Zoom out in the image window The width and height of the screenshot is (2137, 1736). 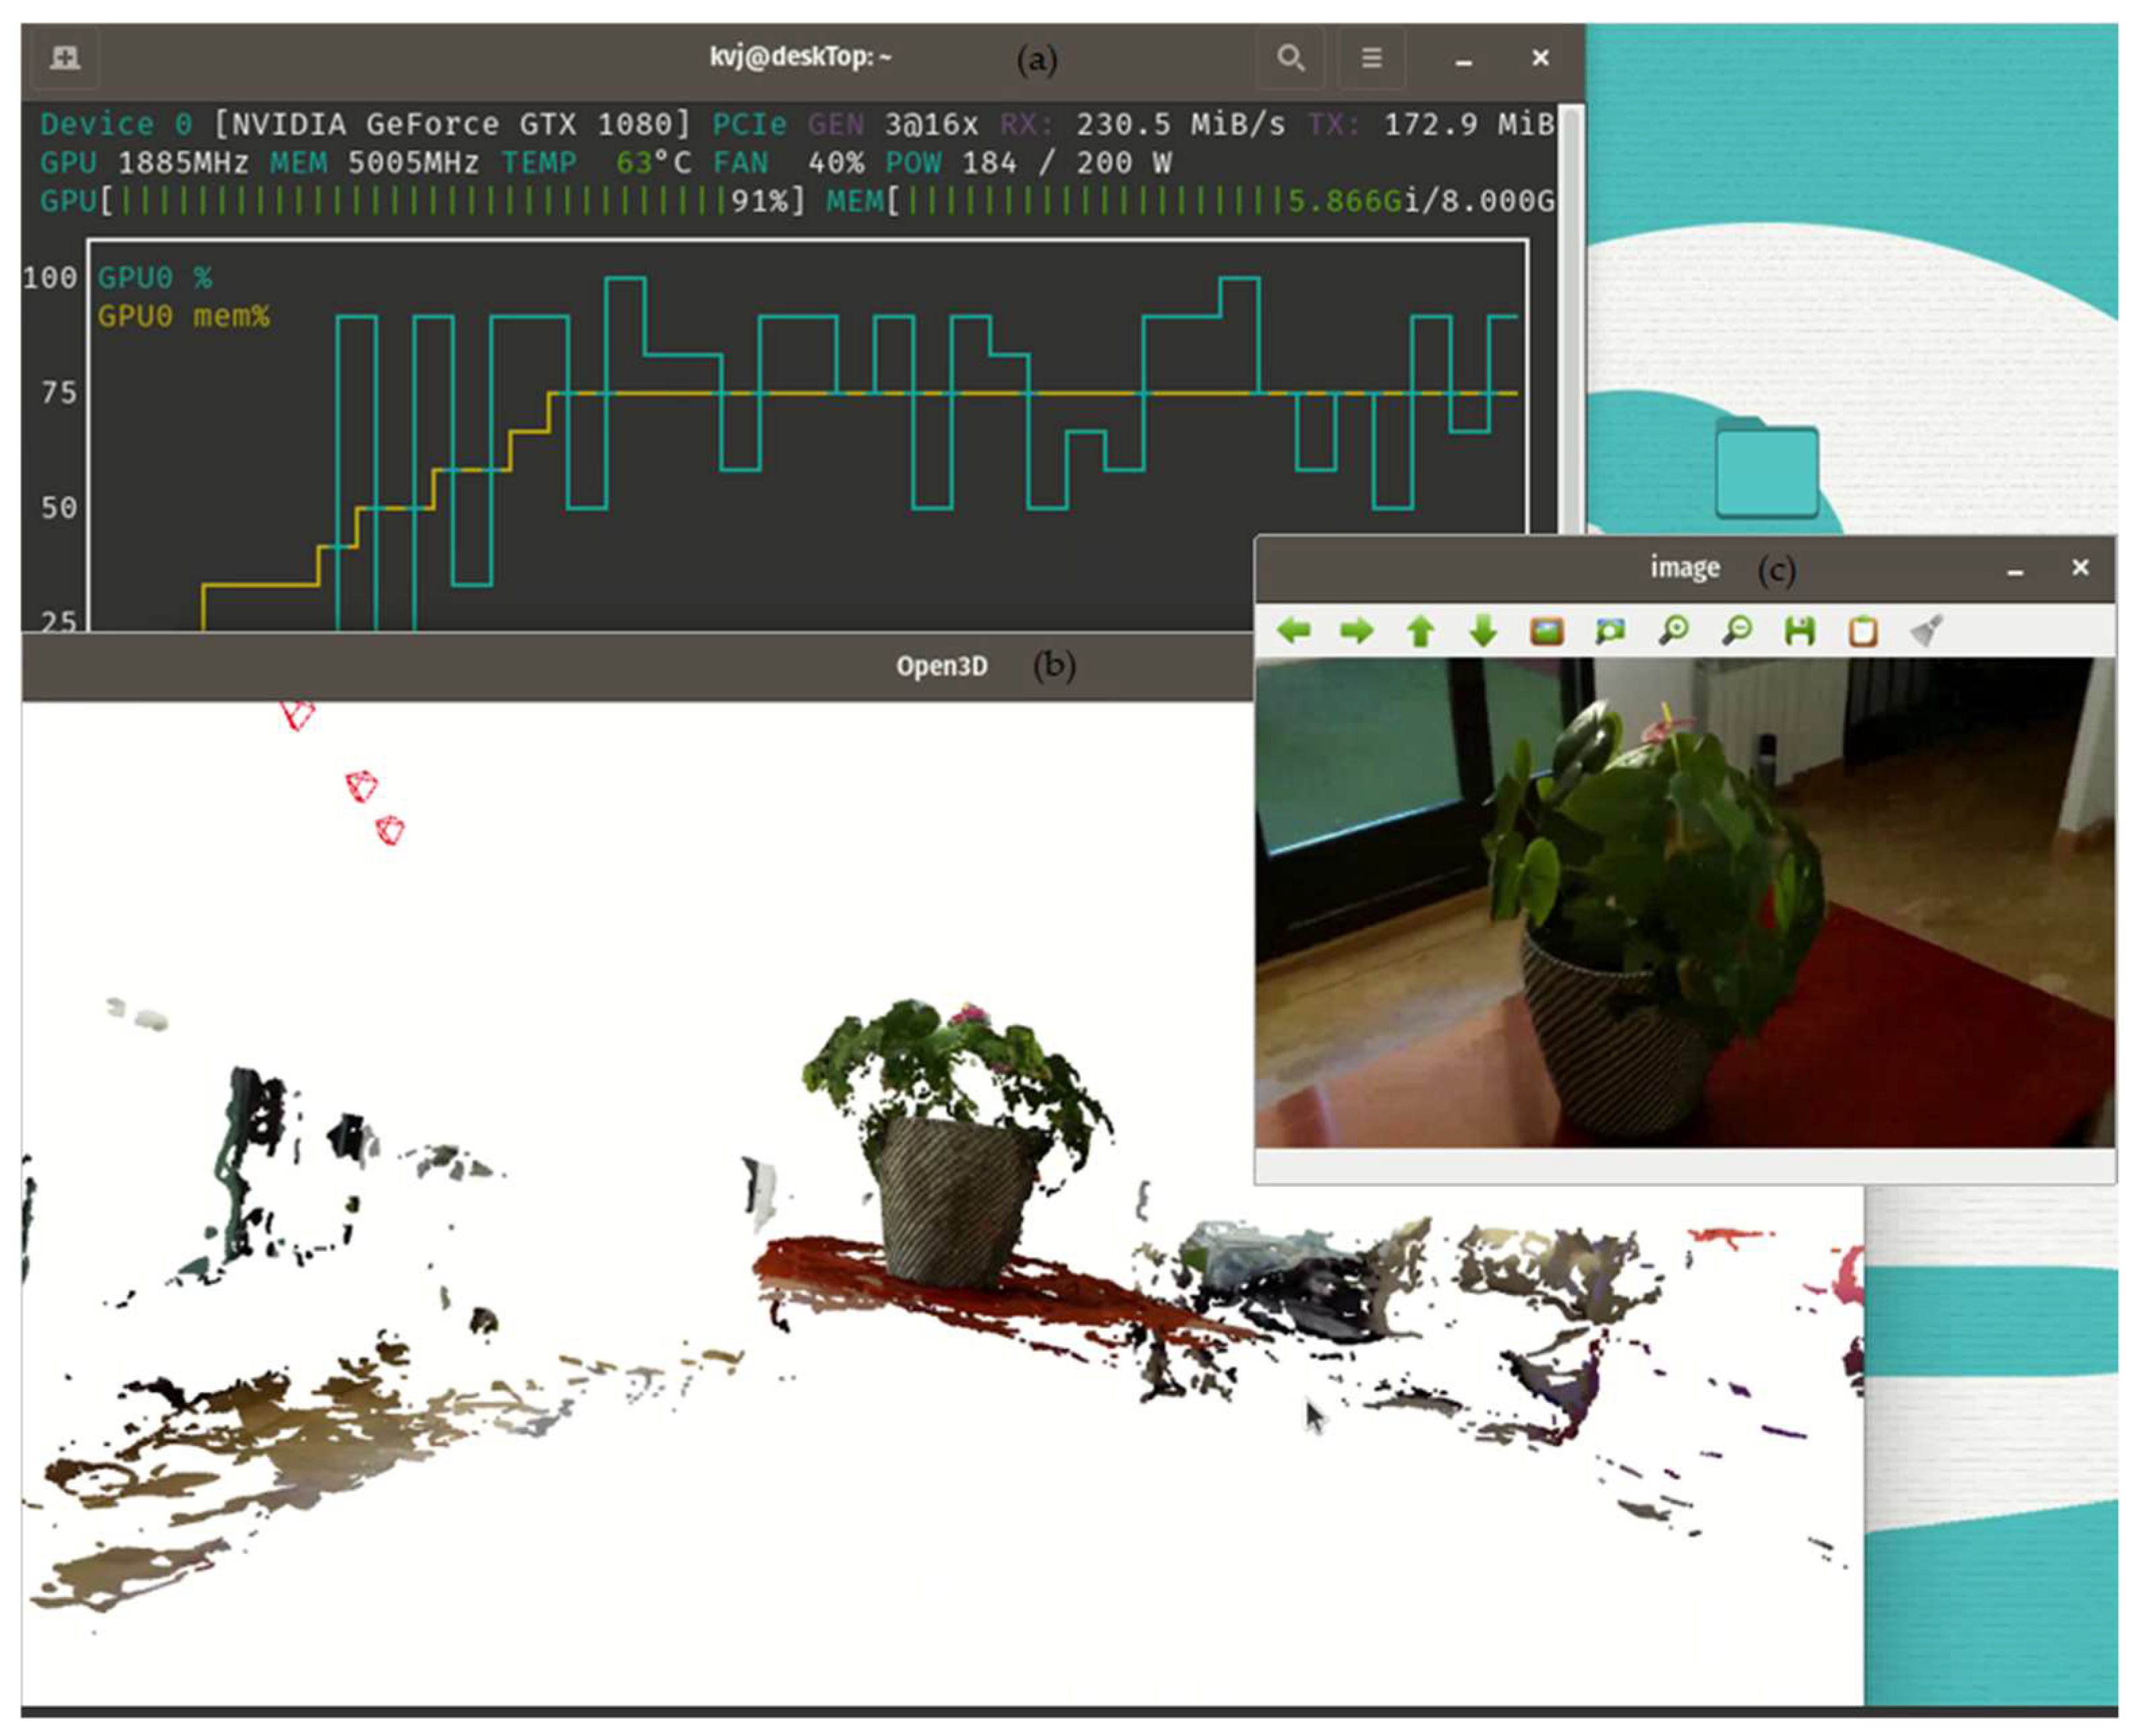pos(1738,631)
